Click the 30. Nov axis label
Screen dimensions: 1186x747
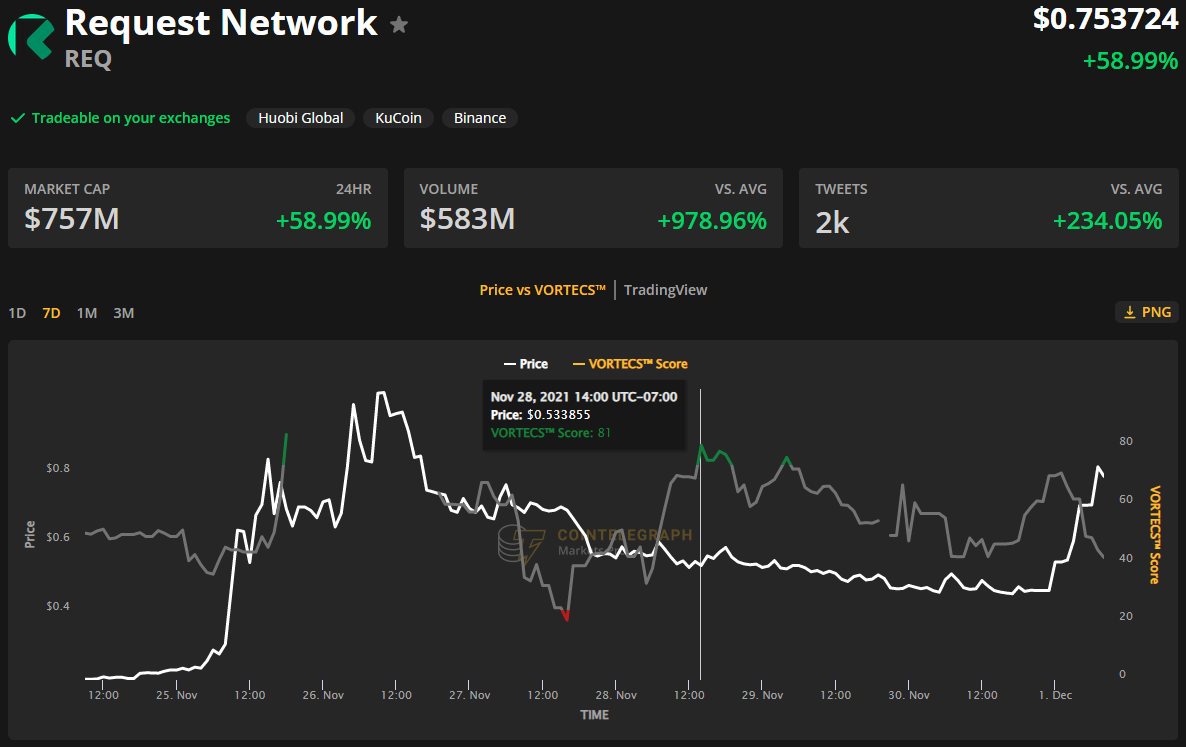click(908, 695)
